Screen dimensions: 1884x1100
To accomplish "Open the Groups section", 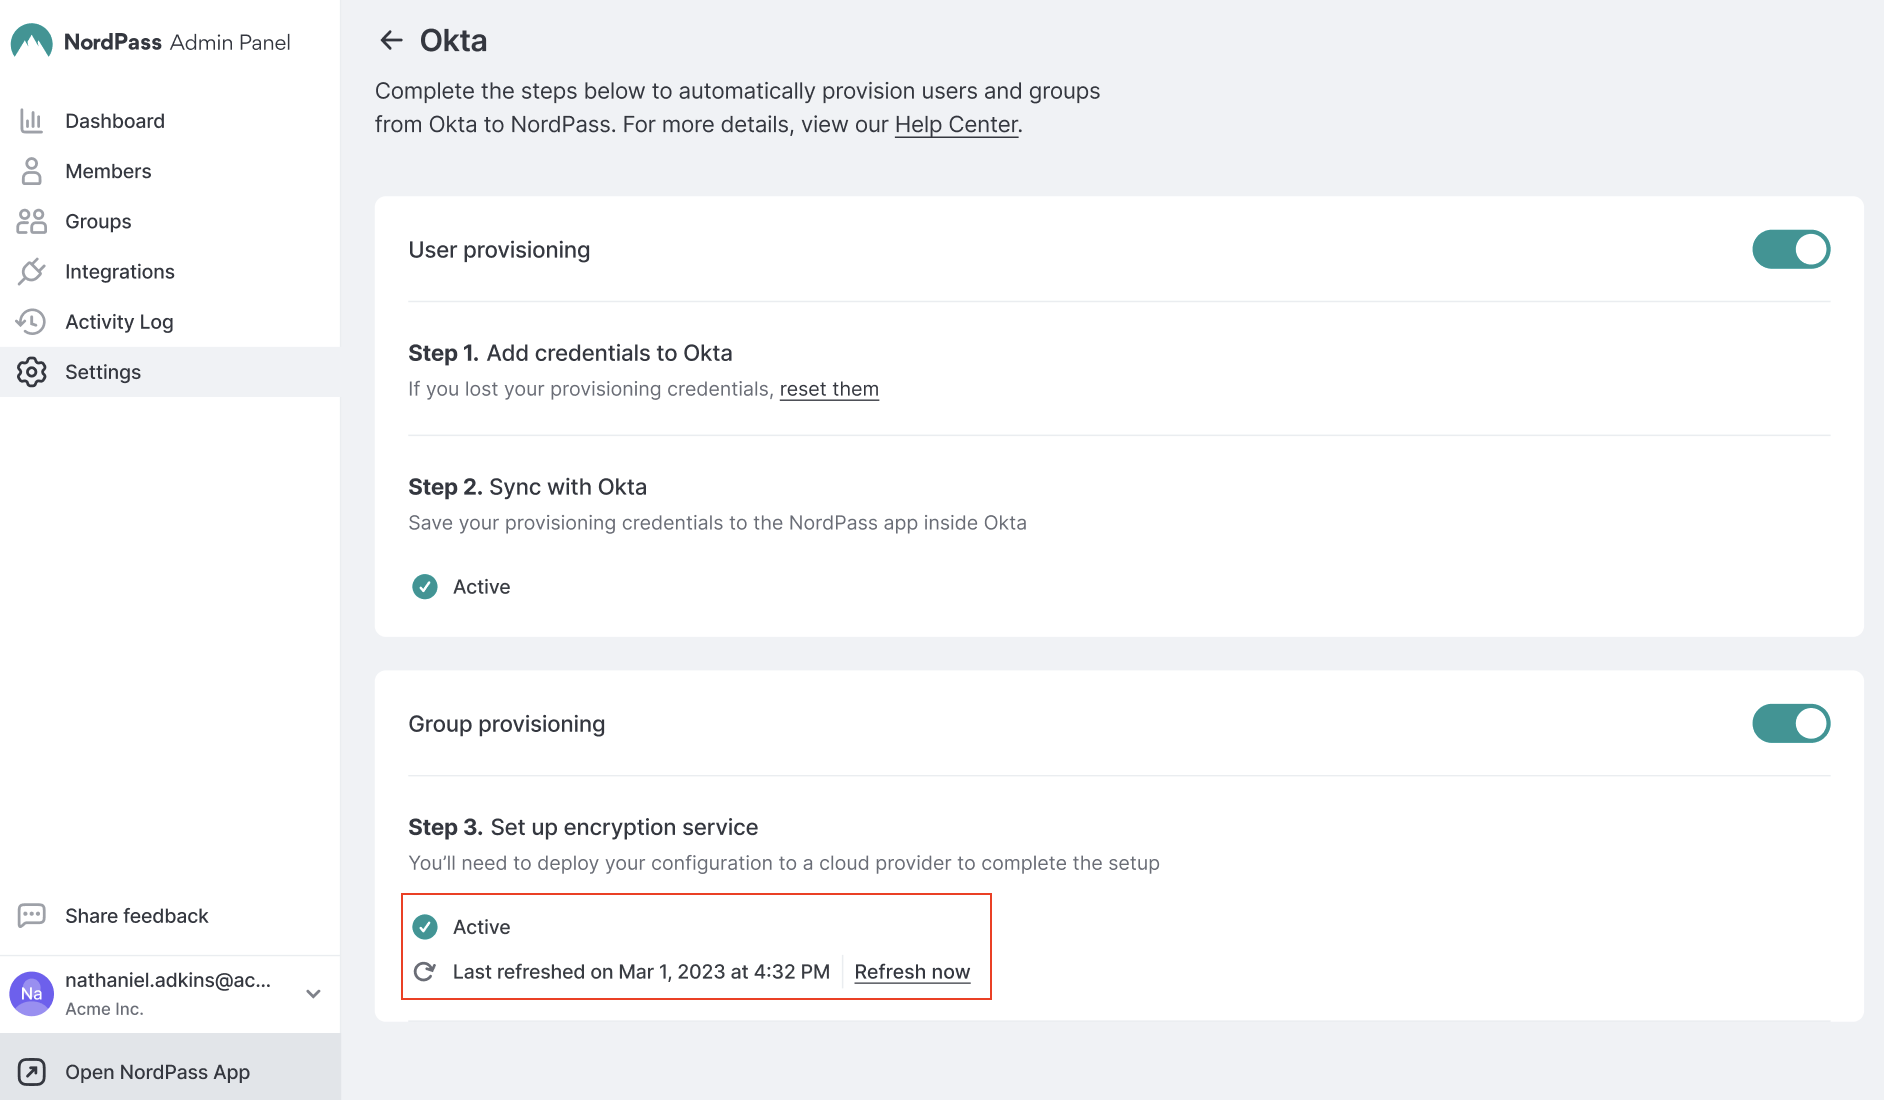I will (170, 221).
